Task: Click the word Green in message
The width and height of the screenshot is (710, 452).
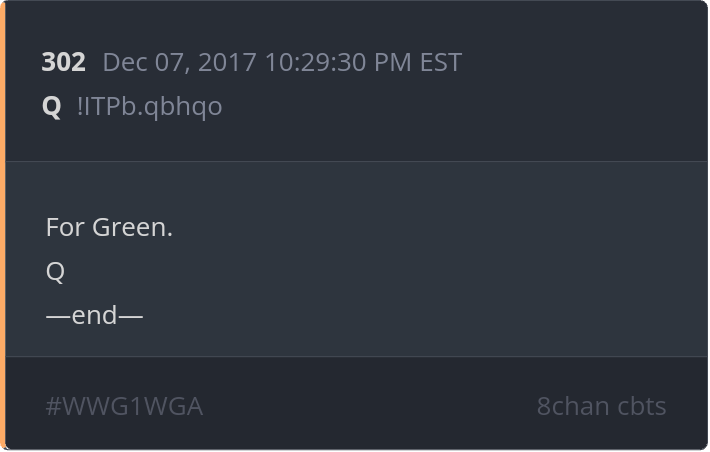Action: click(129, 227)
